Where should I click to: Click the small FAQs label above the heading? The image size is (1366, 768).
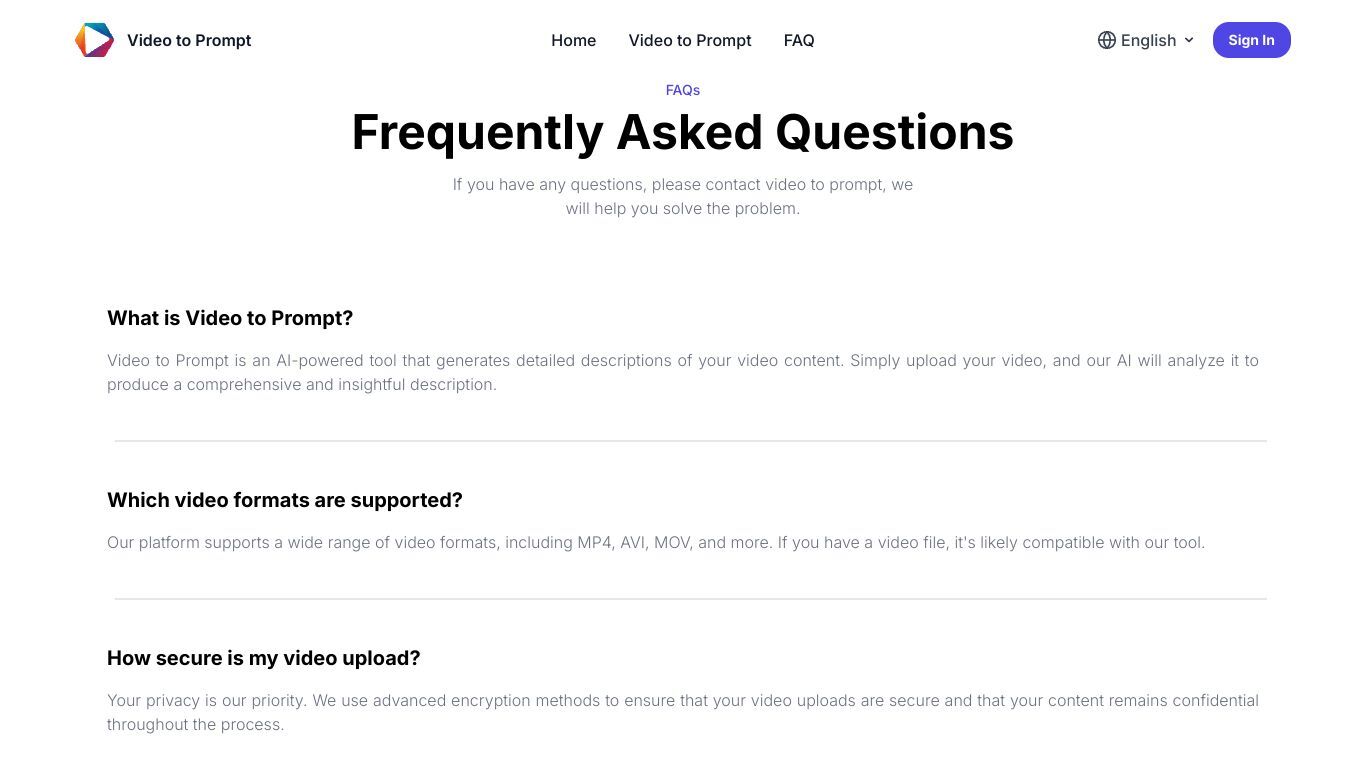[x=683, y=90]
